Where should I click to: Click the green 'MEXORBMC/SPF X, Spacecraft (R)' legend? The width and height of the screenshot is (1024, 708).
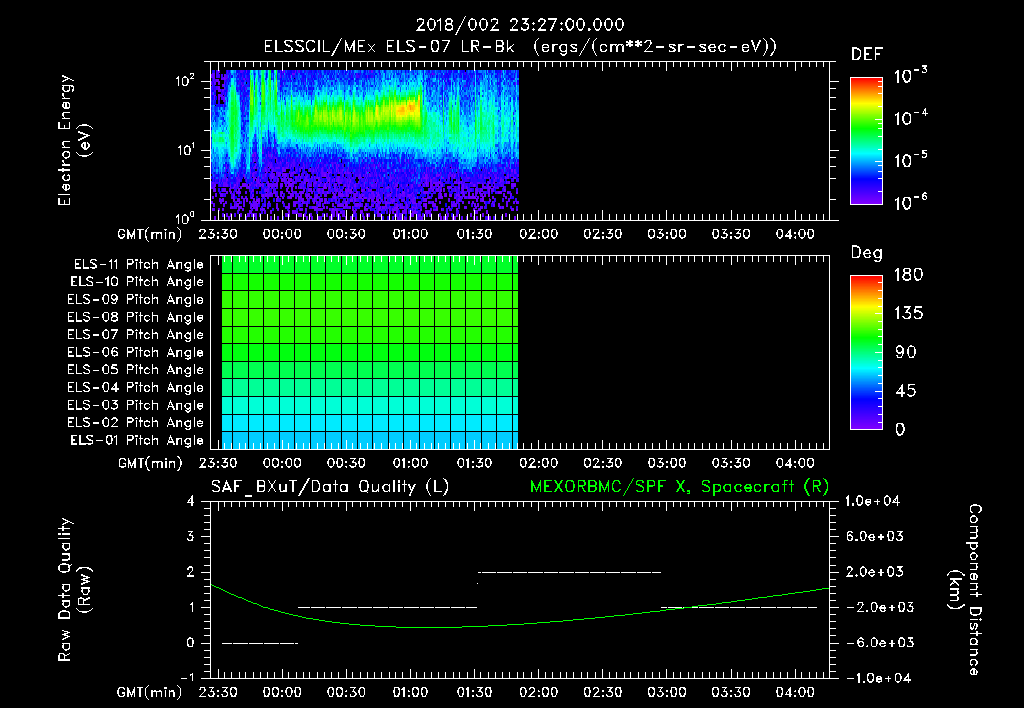[679, 487]
